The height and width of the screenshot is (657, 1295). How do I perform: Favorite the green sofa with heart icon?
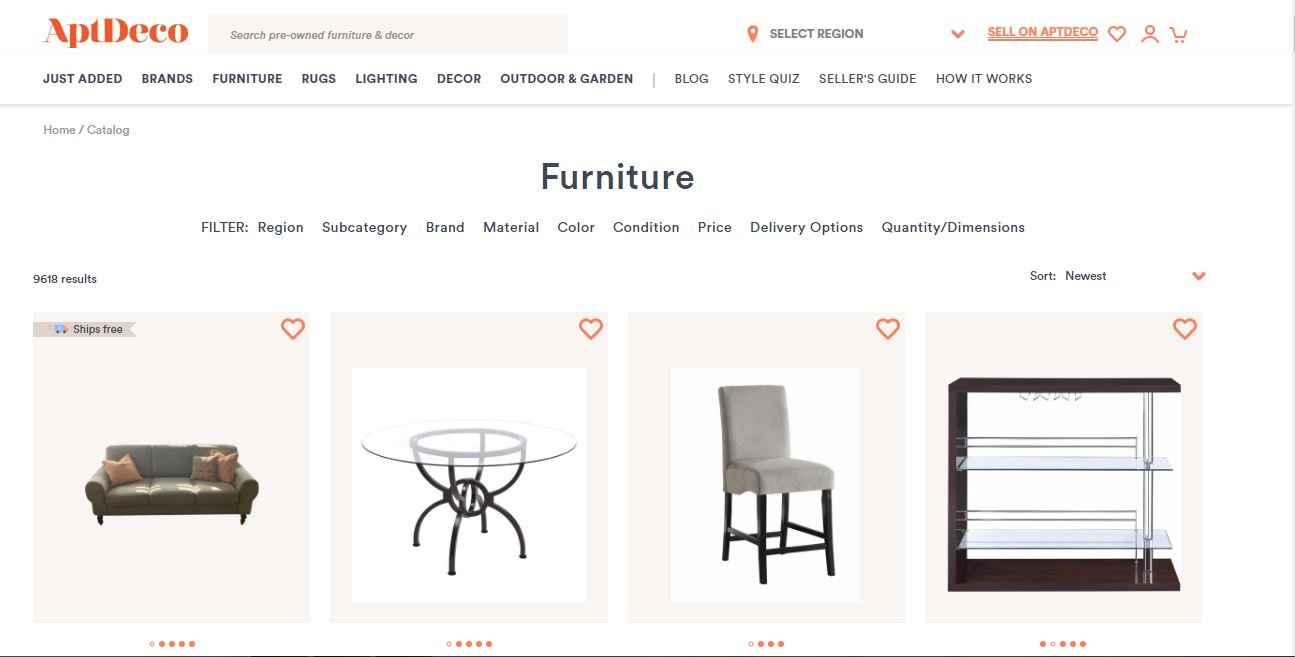292,328
